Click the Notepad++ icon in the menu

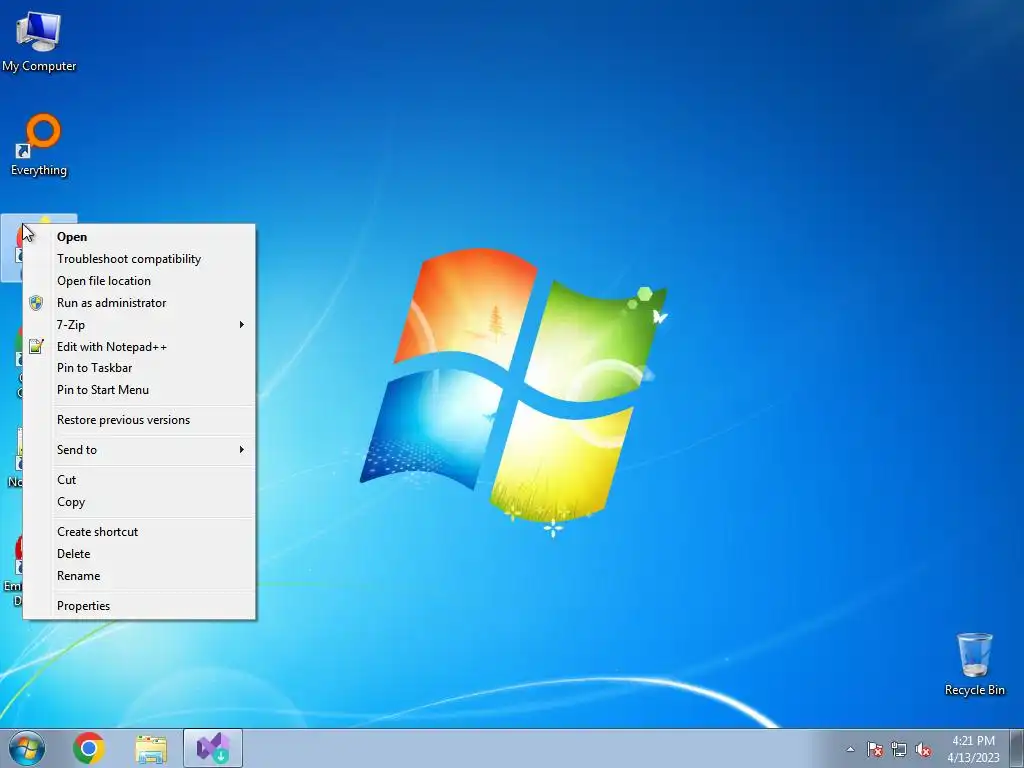[x=36, y=346]
